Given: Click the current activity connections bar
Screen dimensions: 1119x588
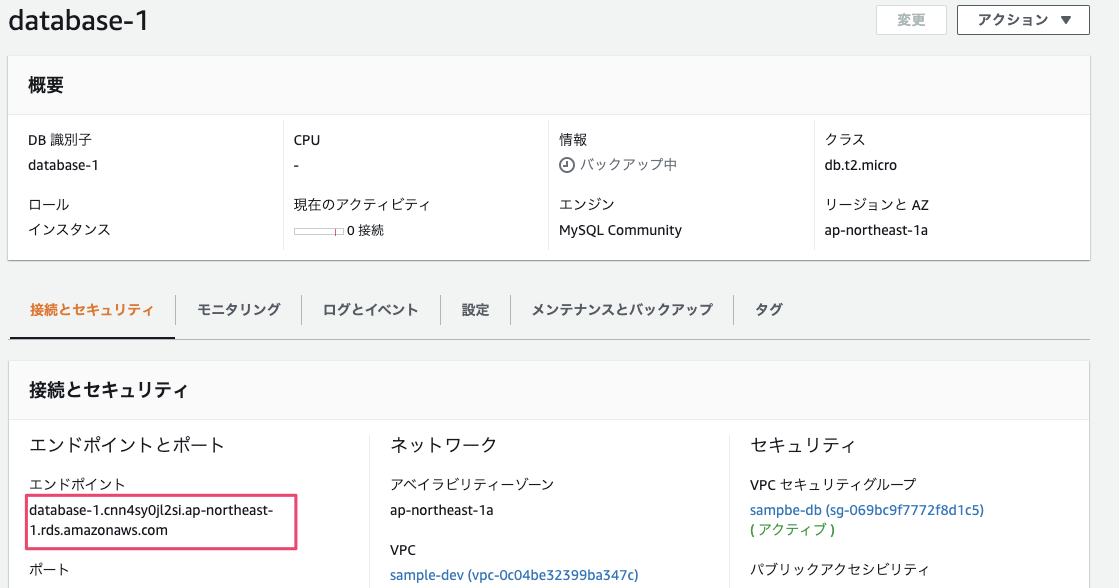Looking at the screenshot, I should (x=318, y=231).
